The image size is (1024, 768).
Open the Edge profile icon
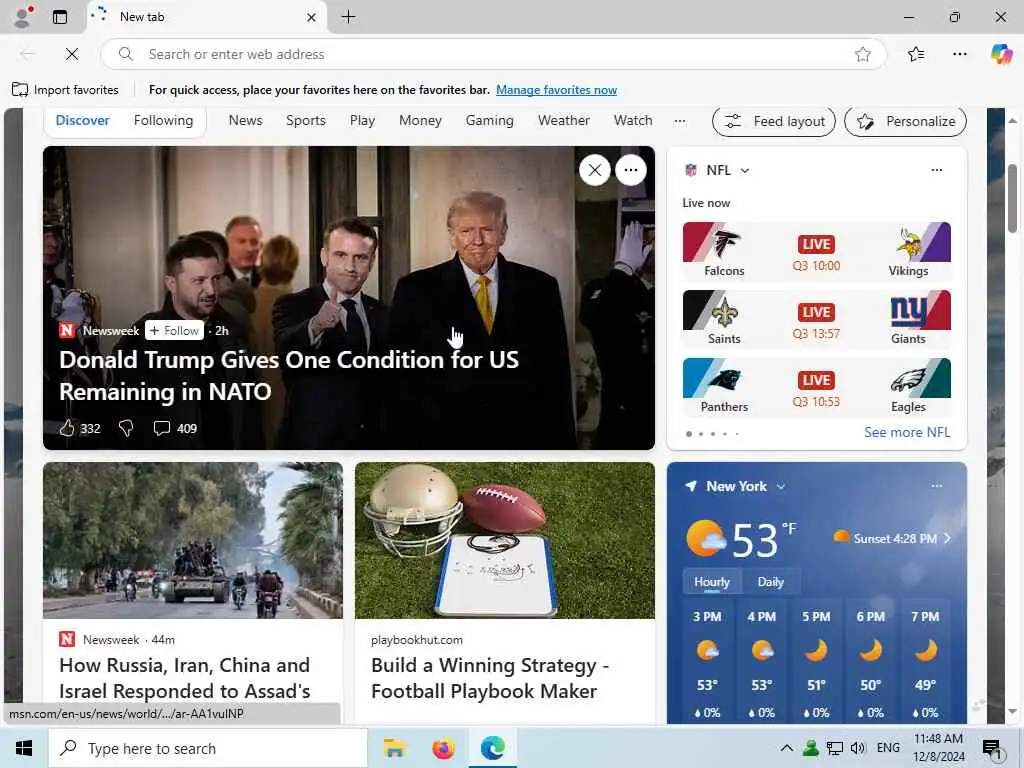point(23,17)
